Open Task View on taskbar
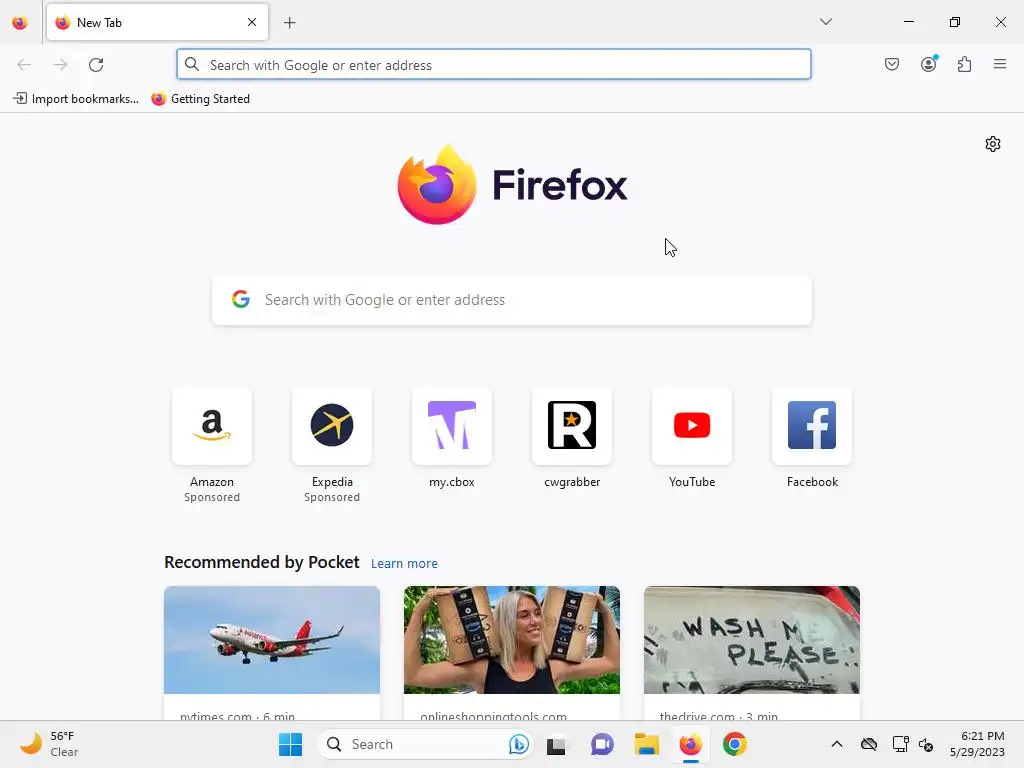The image size is (1024, 768). (556, 744)
